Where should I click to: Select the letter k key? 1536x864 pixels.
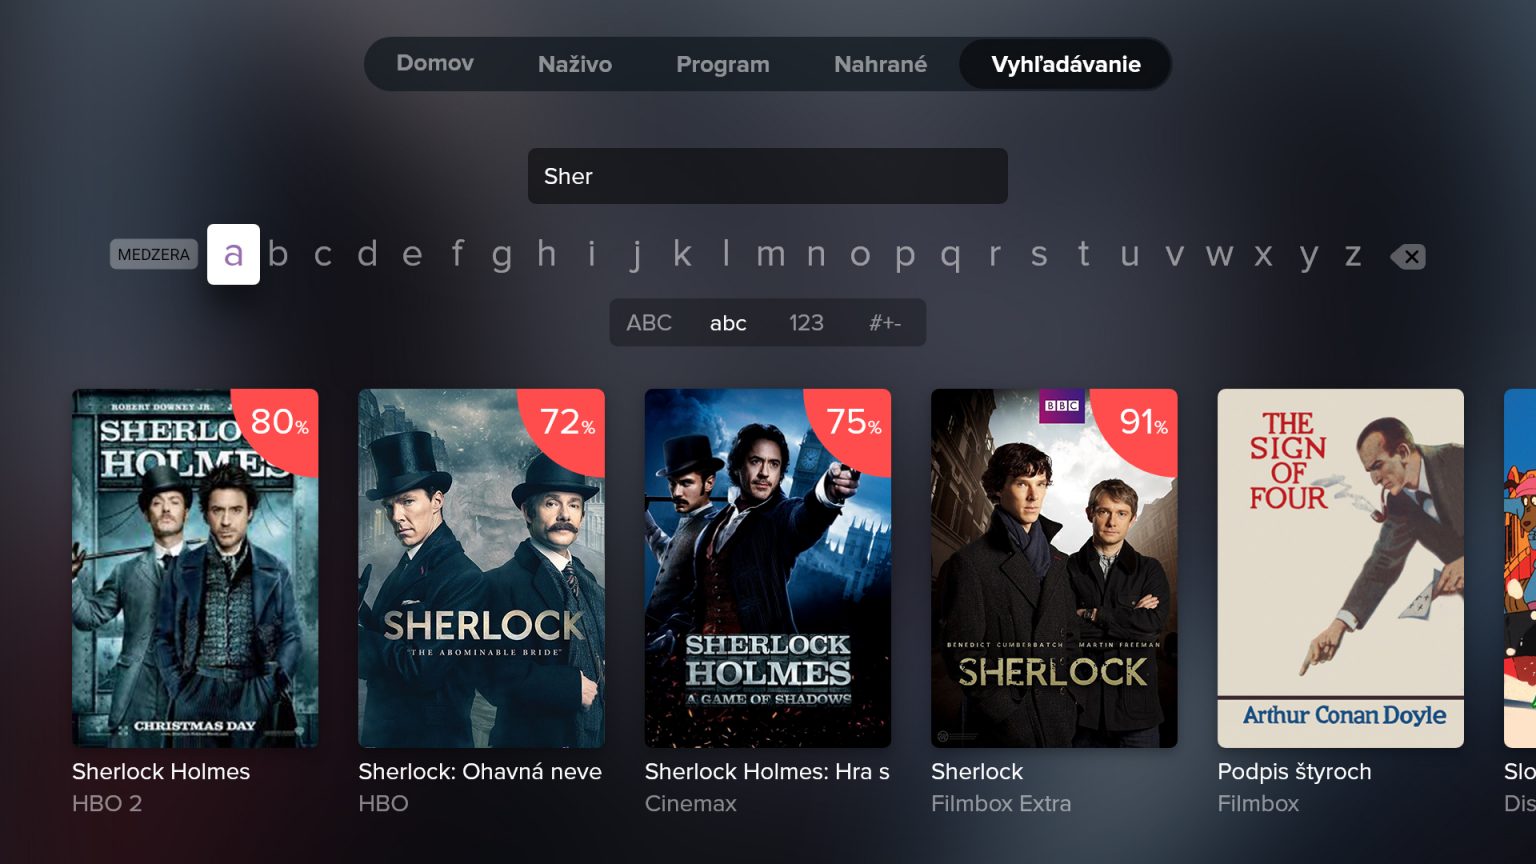coord(682,254)
